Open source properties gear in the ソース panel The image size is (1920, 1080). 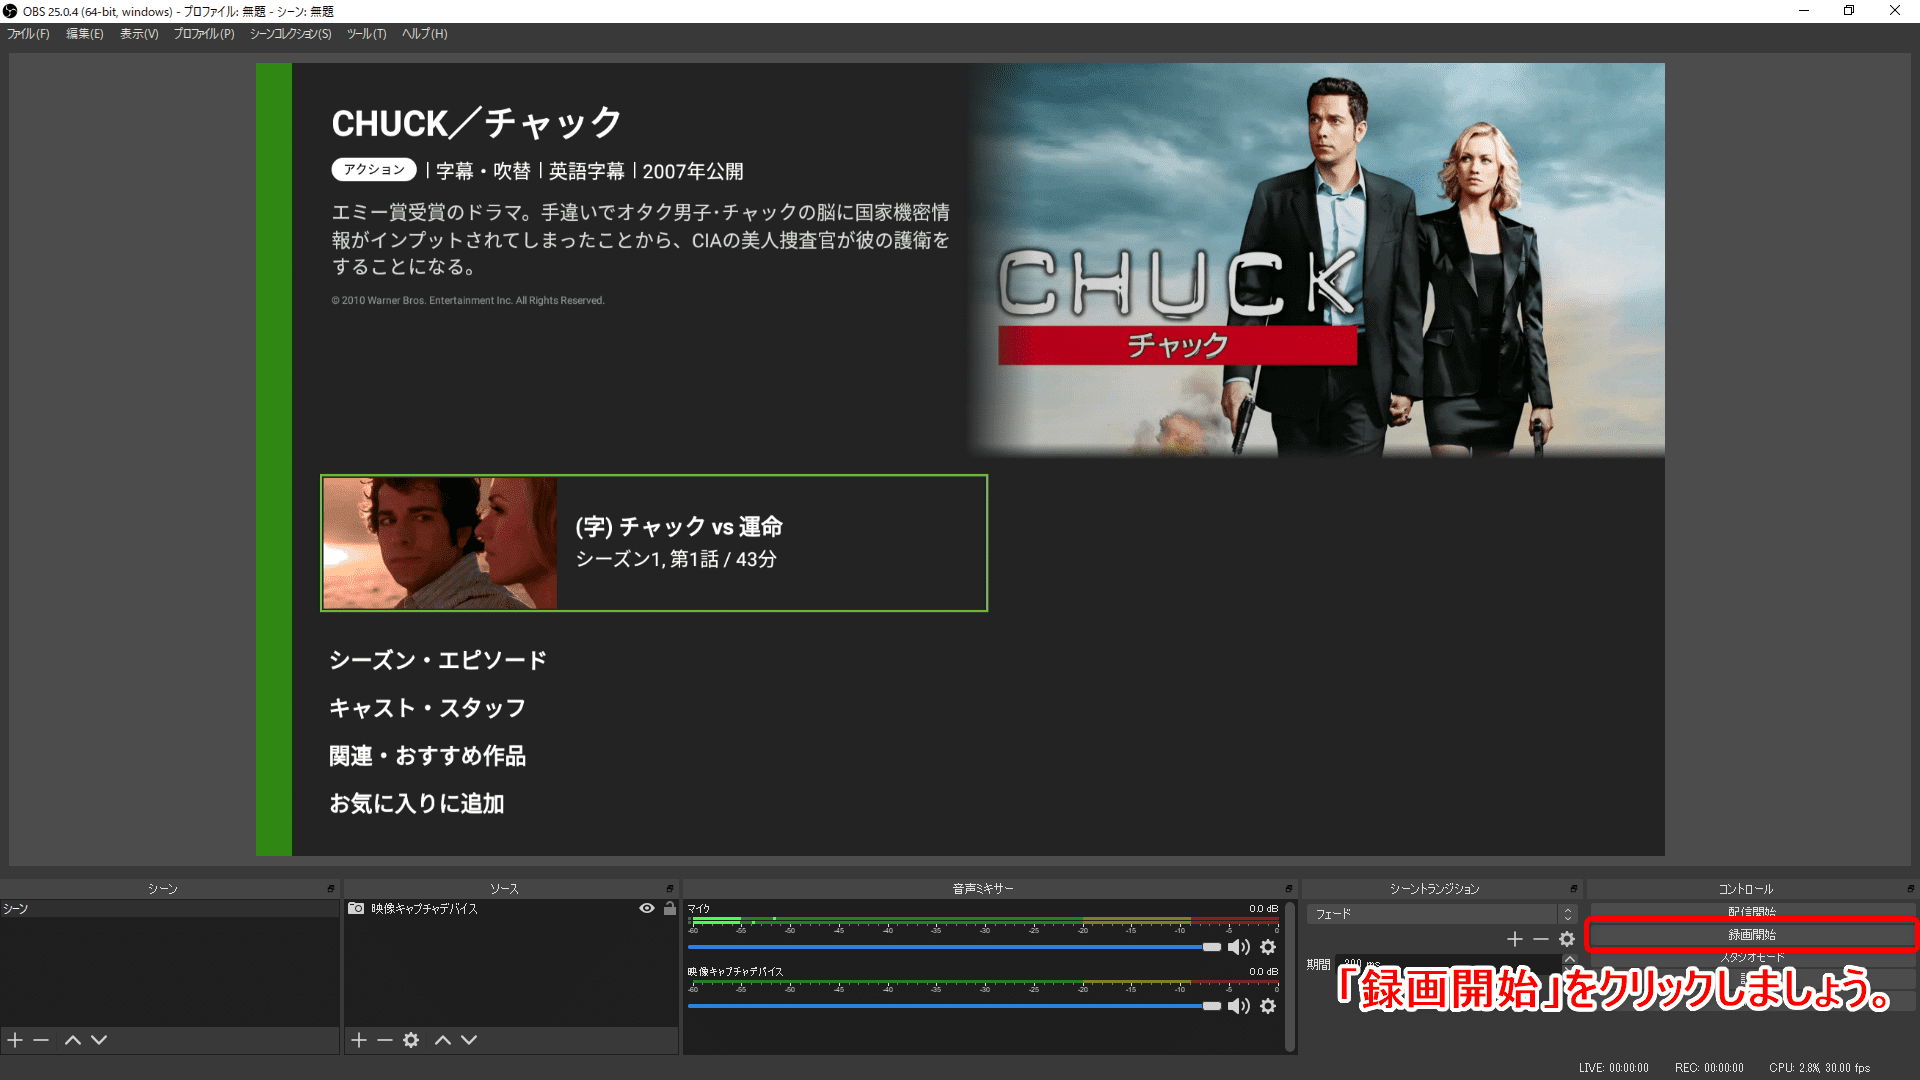(411, 1040)
